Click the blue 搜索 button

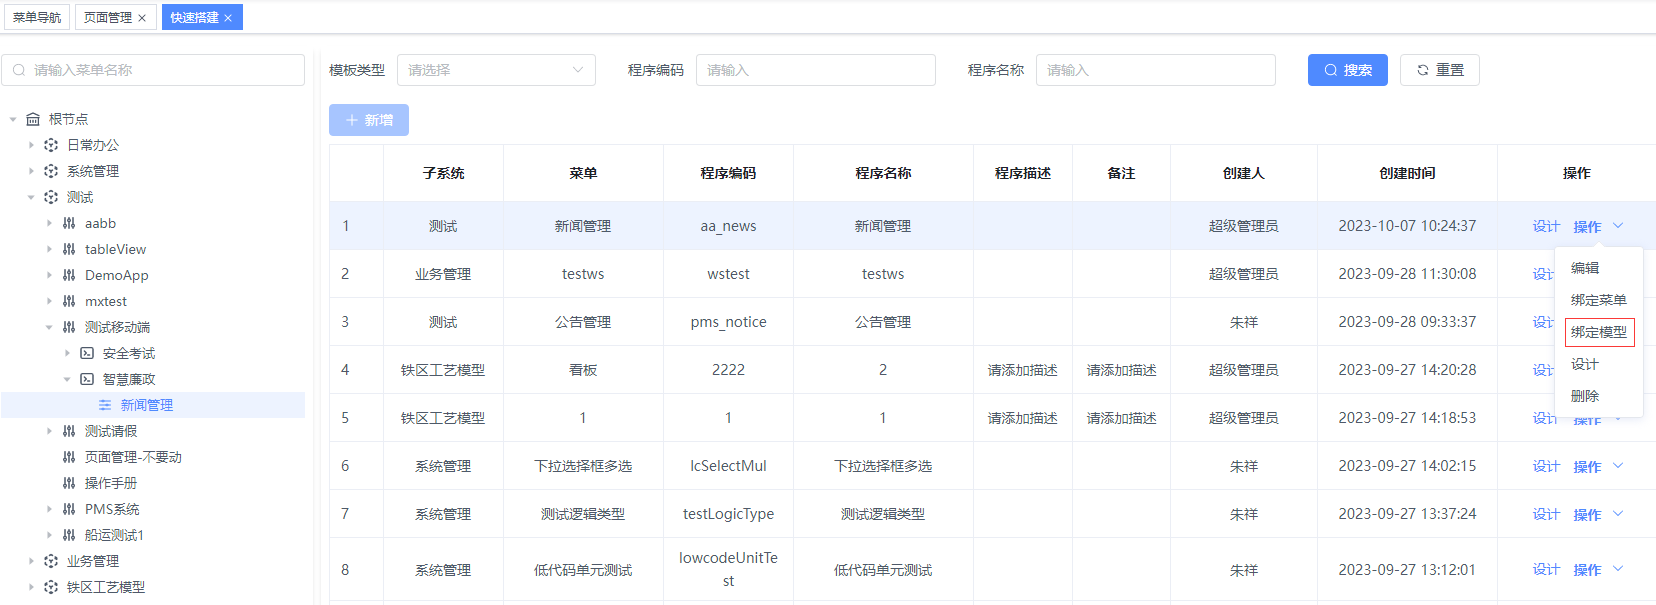(x=1347, y=70)
